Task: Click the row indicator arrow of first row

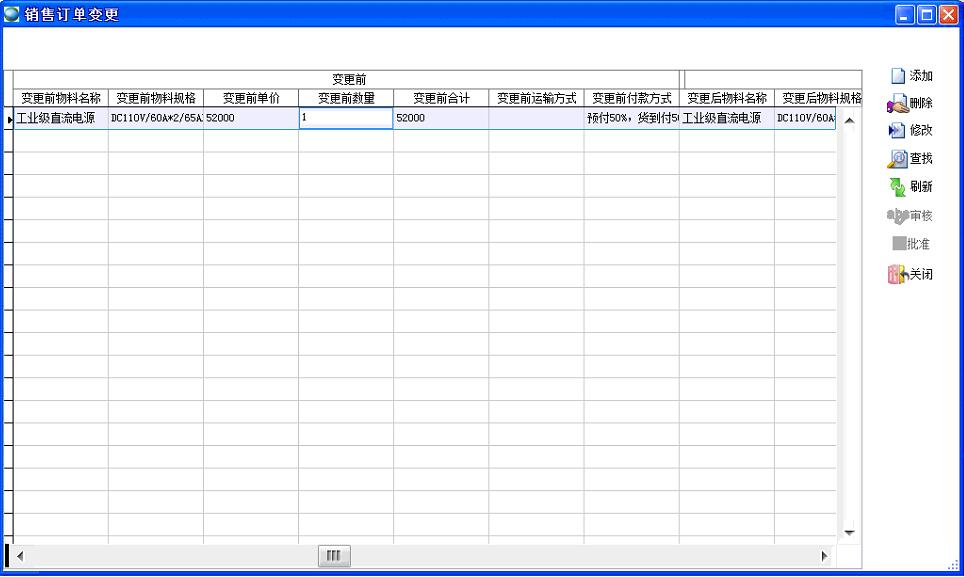Action: [x=10, y=119]
